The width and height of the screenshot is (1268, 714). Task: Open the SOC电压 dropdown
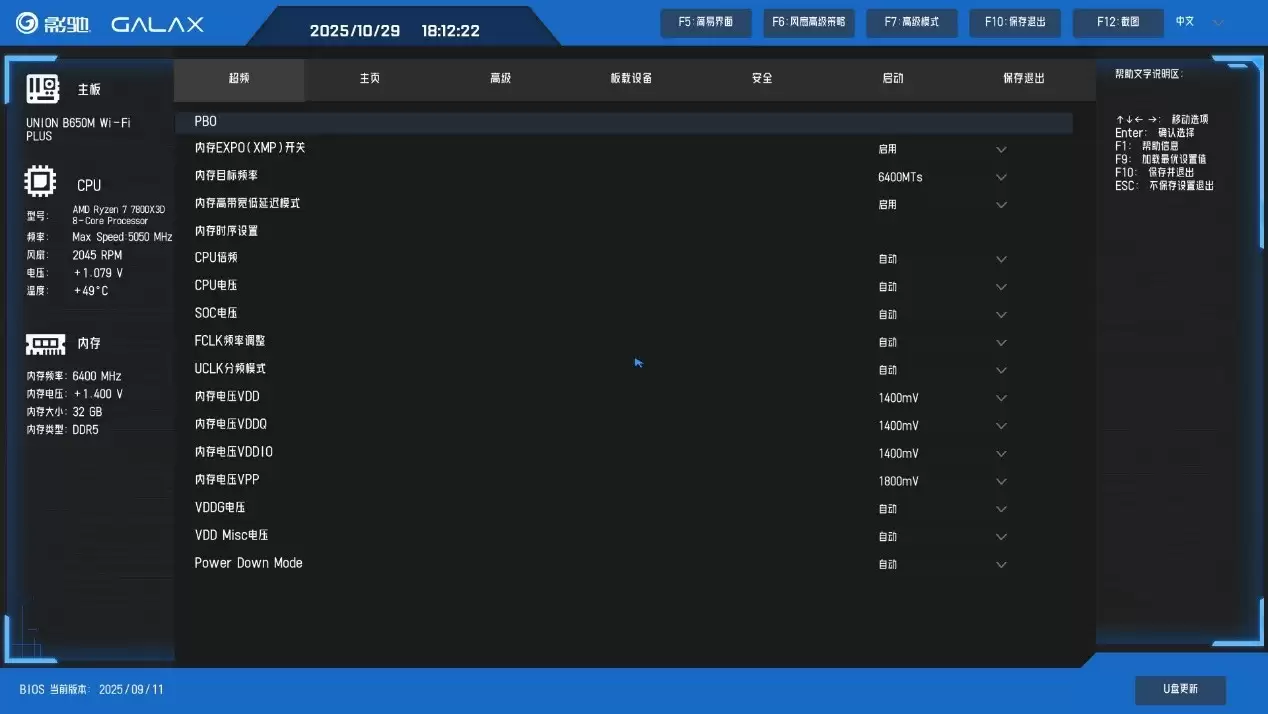(x=1000, y=313)
